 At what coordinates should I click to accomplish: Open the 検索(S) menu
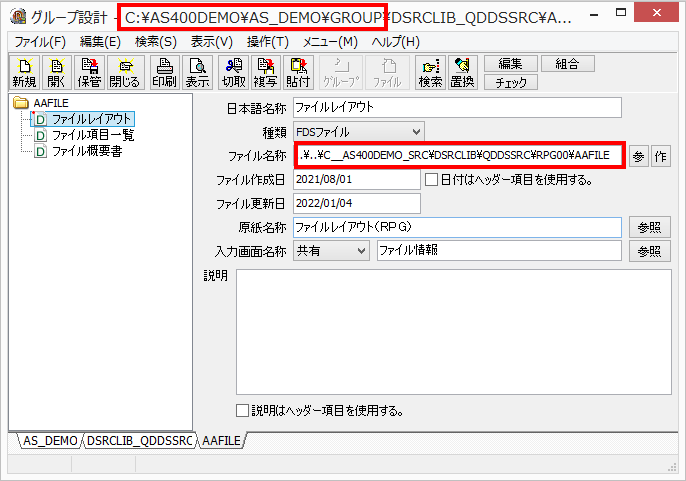click(x=156, y=42)
